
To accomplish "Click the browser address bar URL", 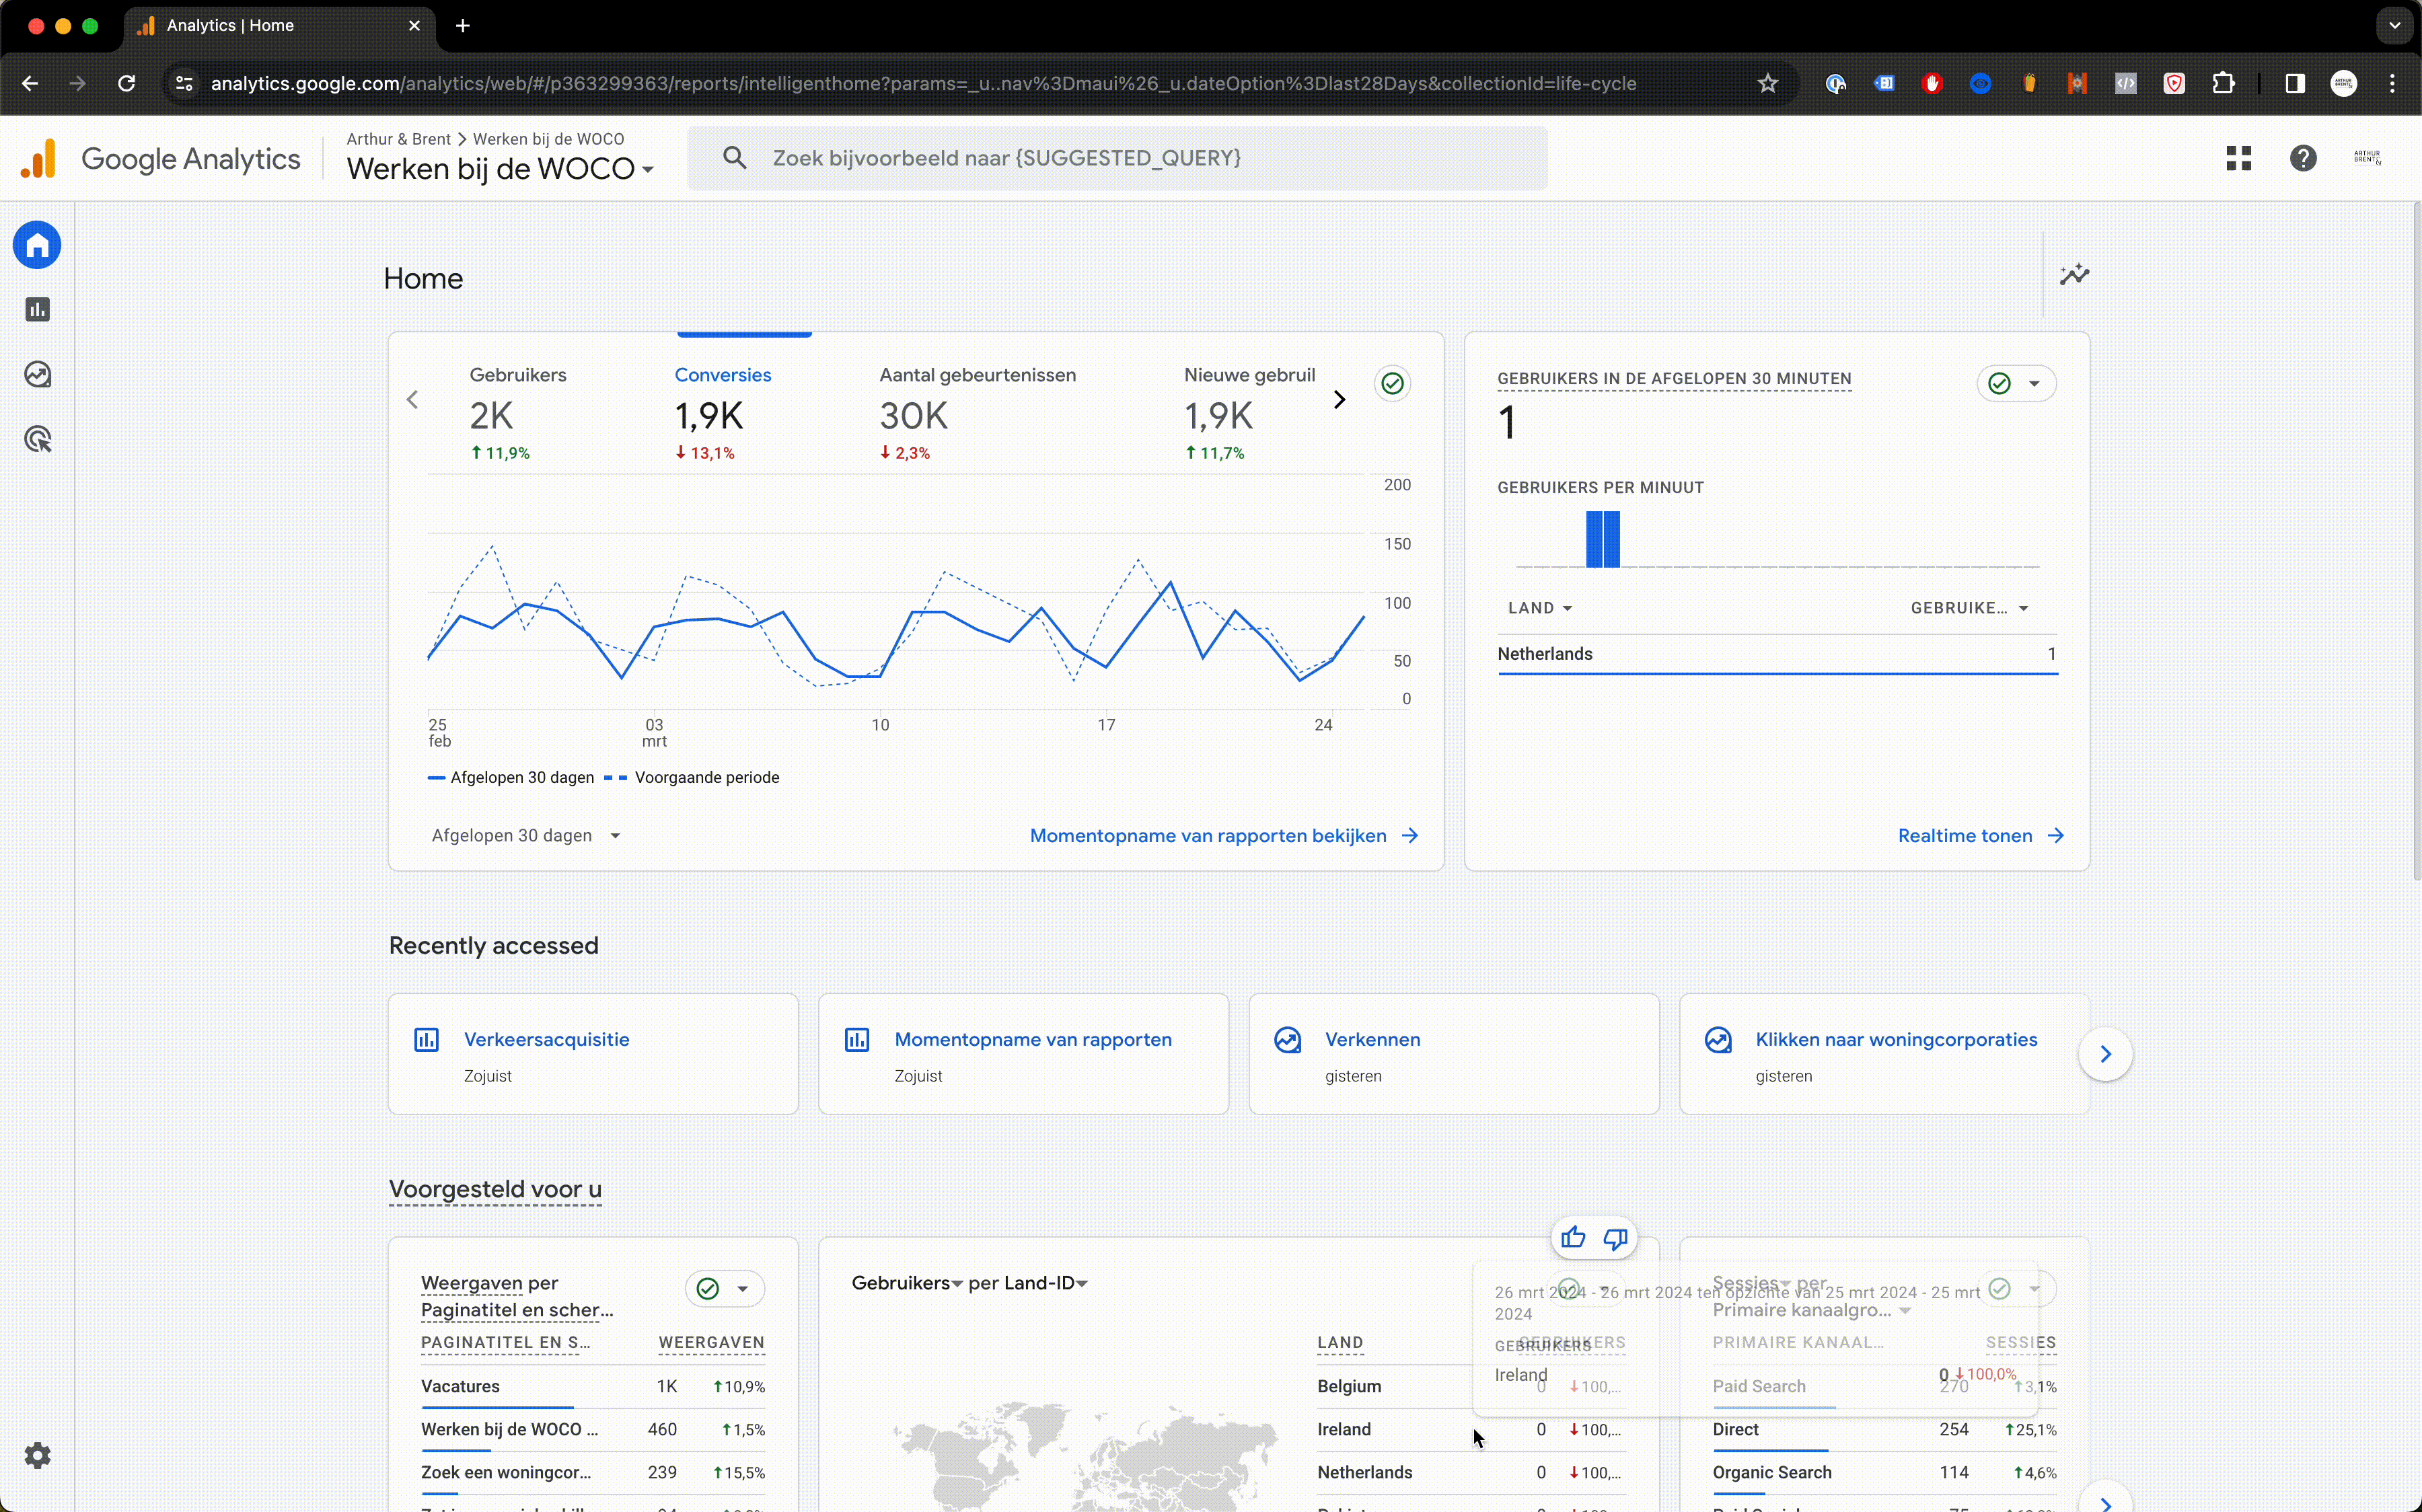I will [x=923, y=84].
